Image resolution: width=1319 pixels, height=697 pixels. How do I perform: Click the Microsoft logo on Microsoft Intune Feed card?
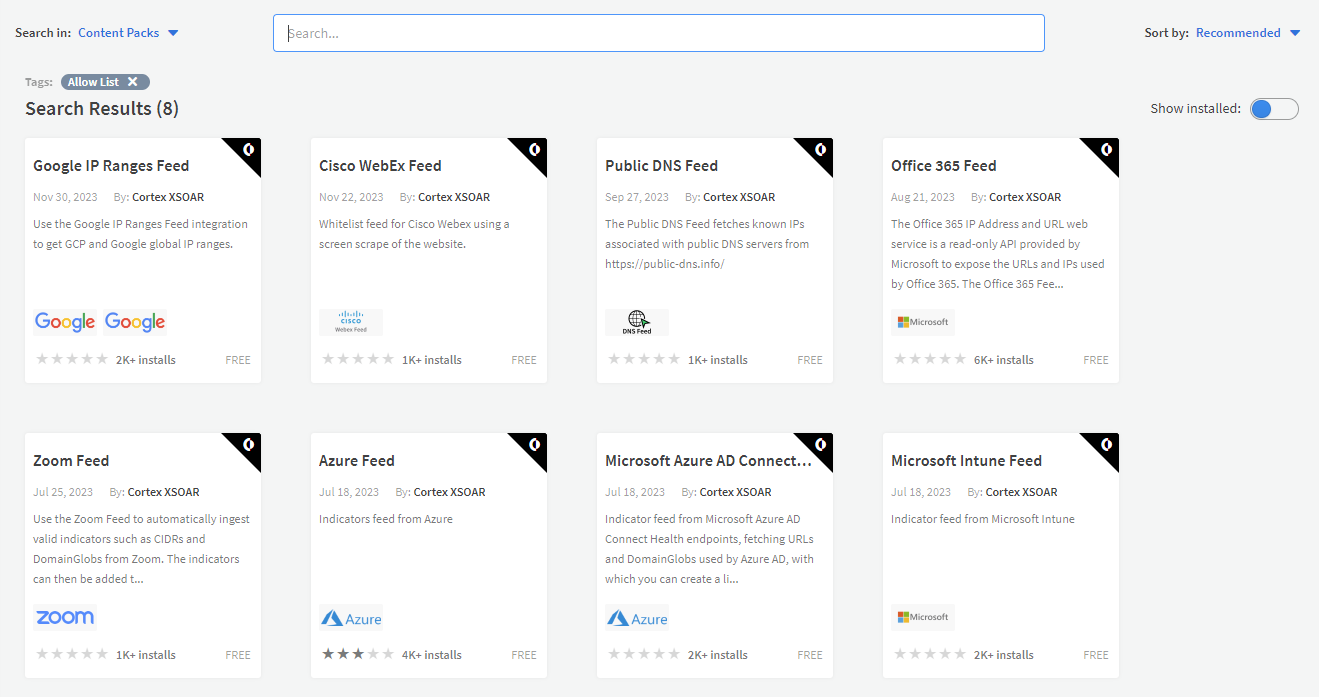tap(923, 617)
